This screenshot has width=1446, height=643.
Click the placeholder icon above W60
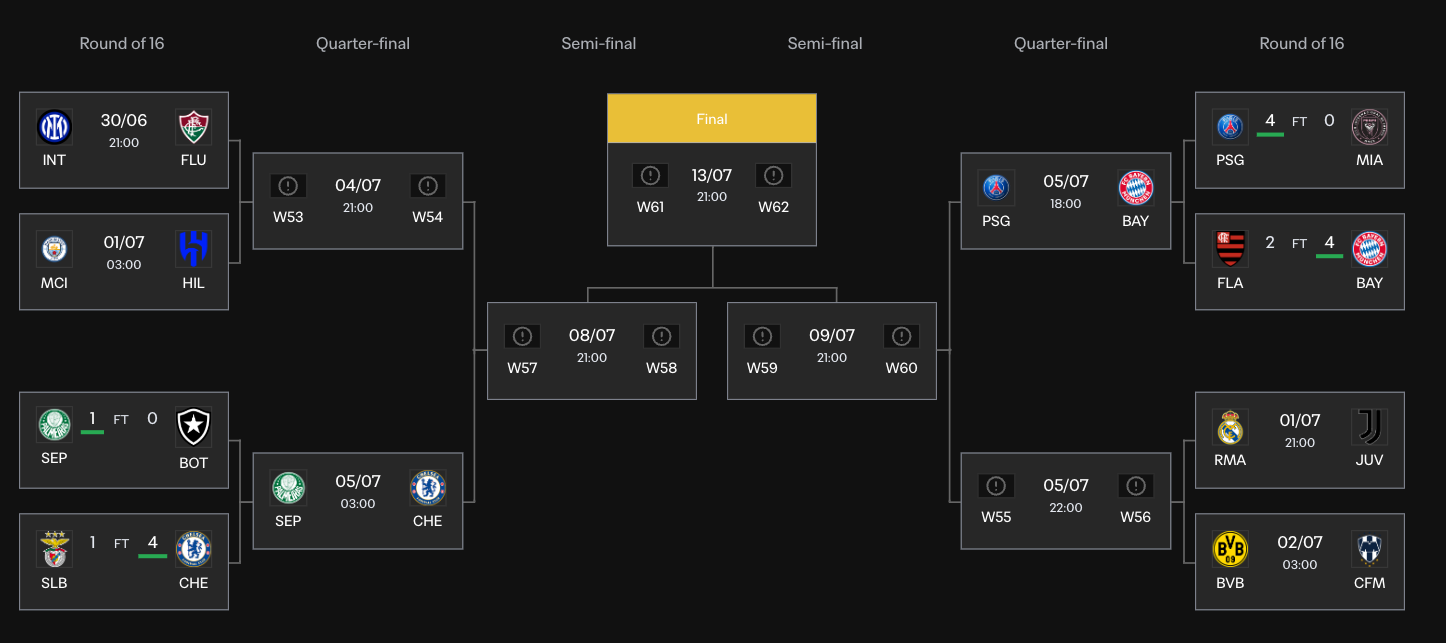point(901,337)
